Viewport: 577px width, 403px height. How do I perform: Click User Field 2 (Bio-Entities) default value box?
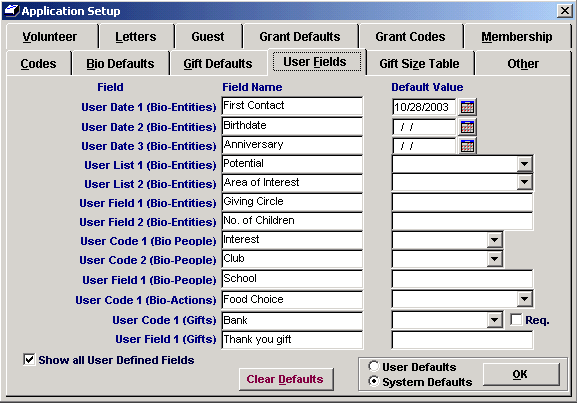coord(462,222)
